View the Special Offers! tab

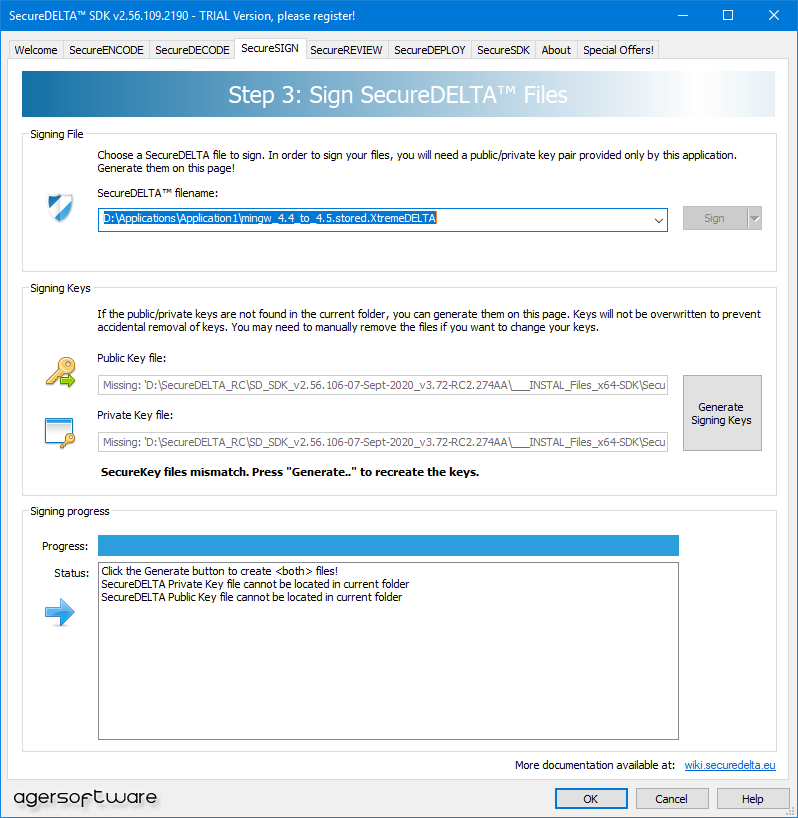coord(618,50)
